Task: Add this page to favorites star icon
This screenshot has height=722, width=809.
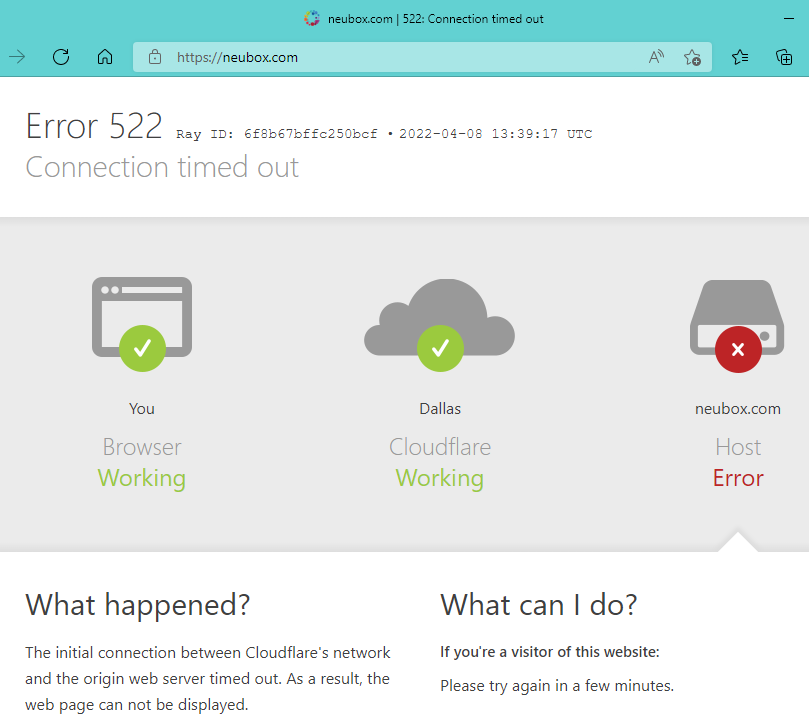Action: tap(692, 57)
